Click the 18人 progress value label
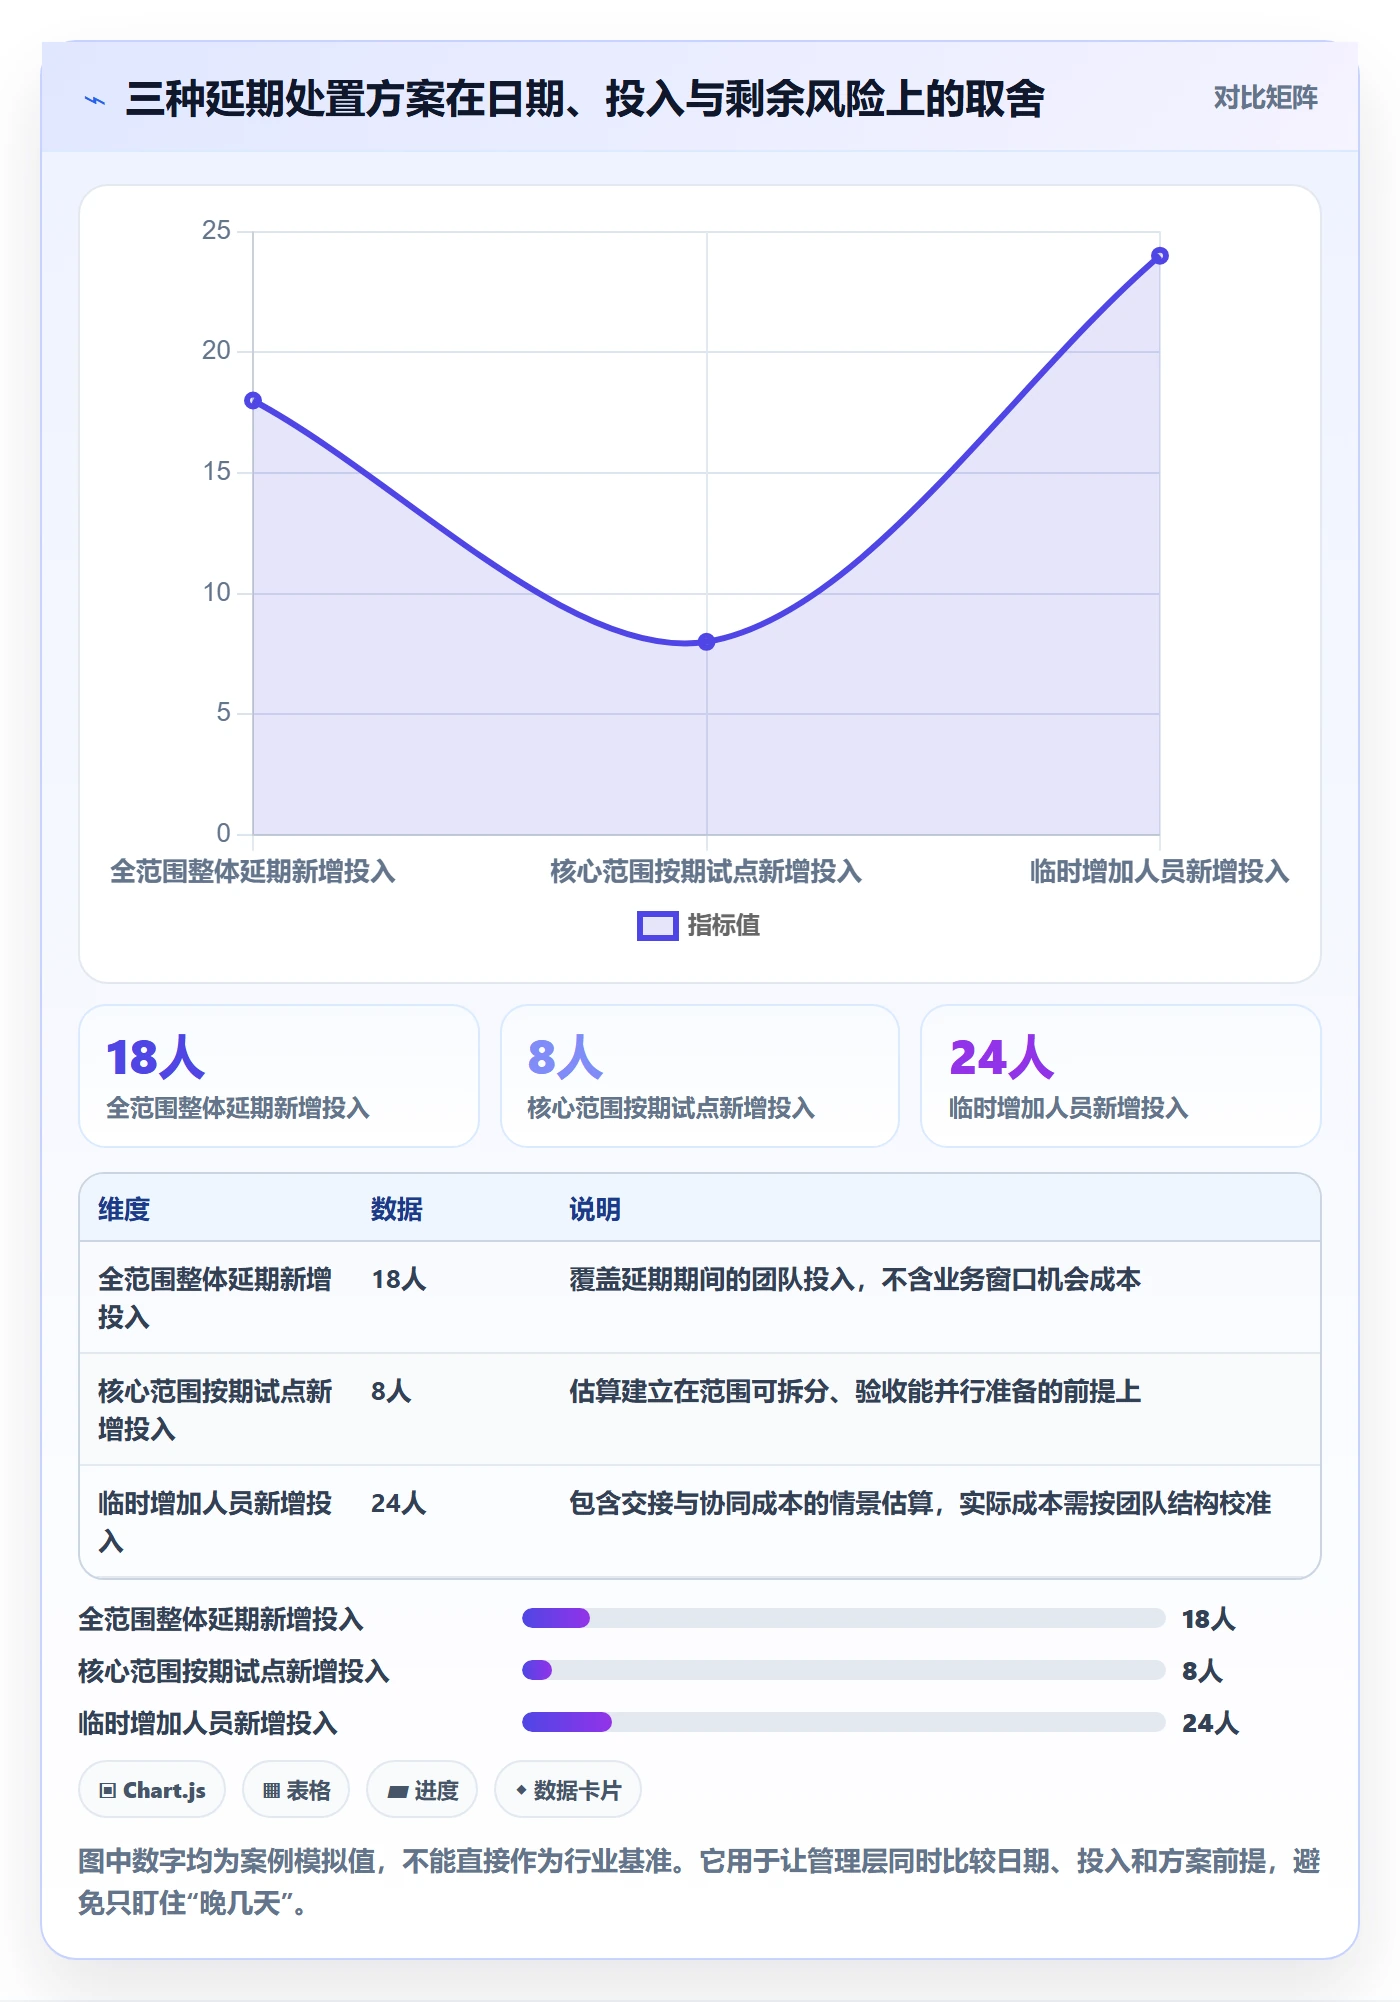Image resolution: width=1400 pixels, height=2002 pixels. pyautogui.click(x=1209, y=1619)
